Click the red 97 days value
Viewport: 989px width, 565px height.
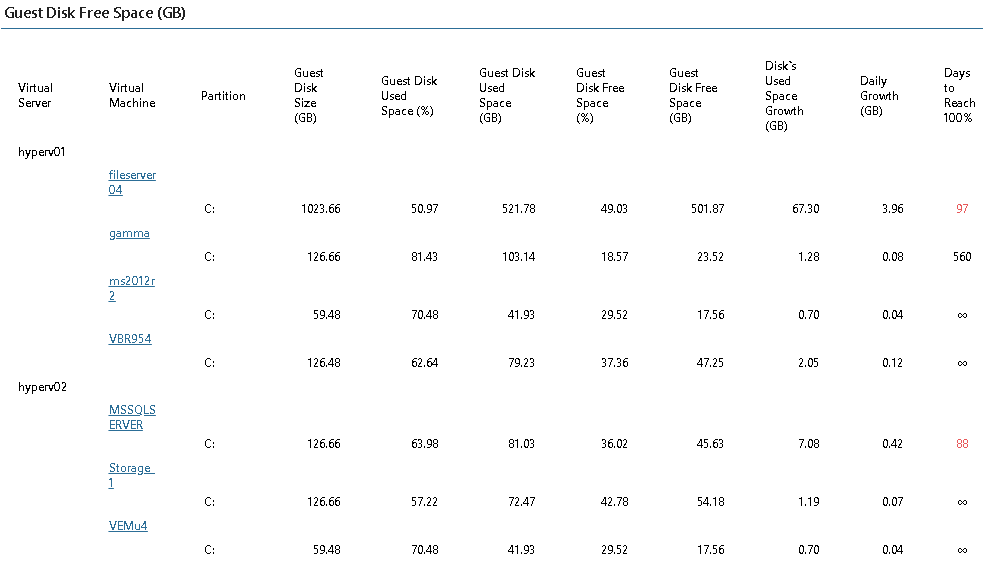962,209
